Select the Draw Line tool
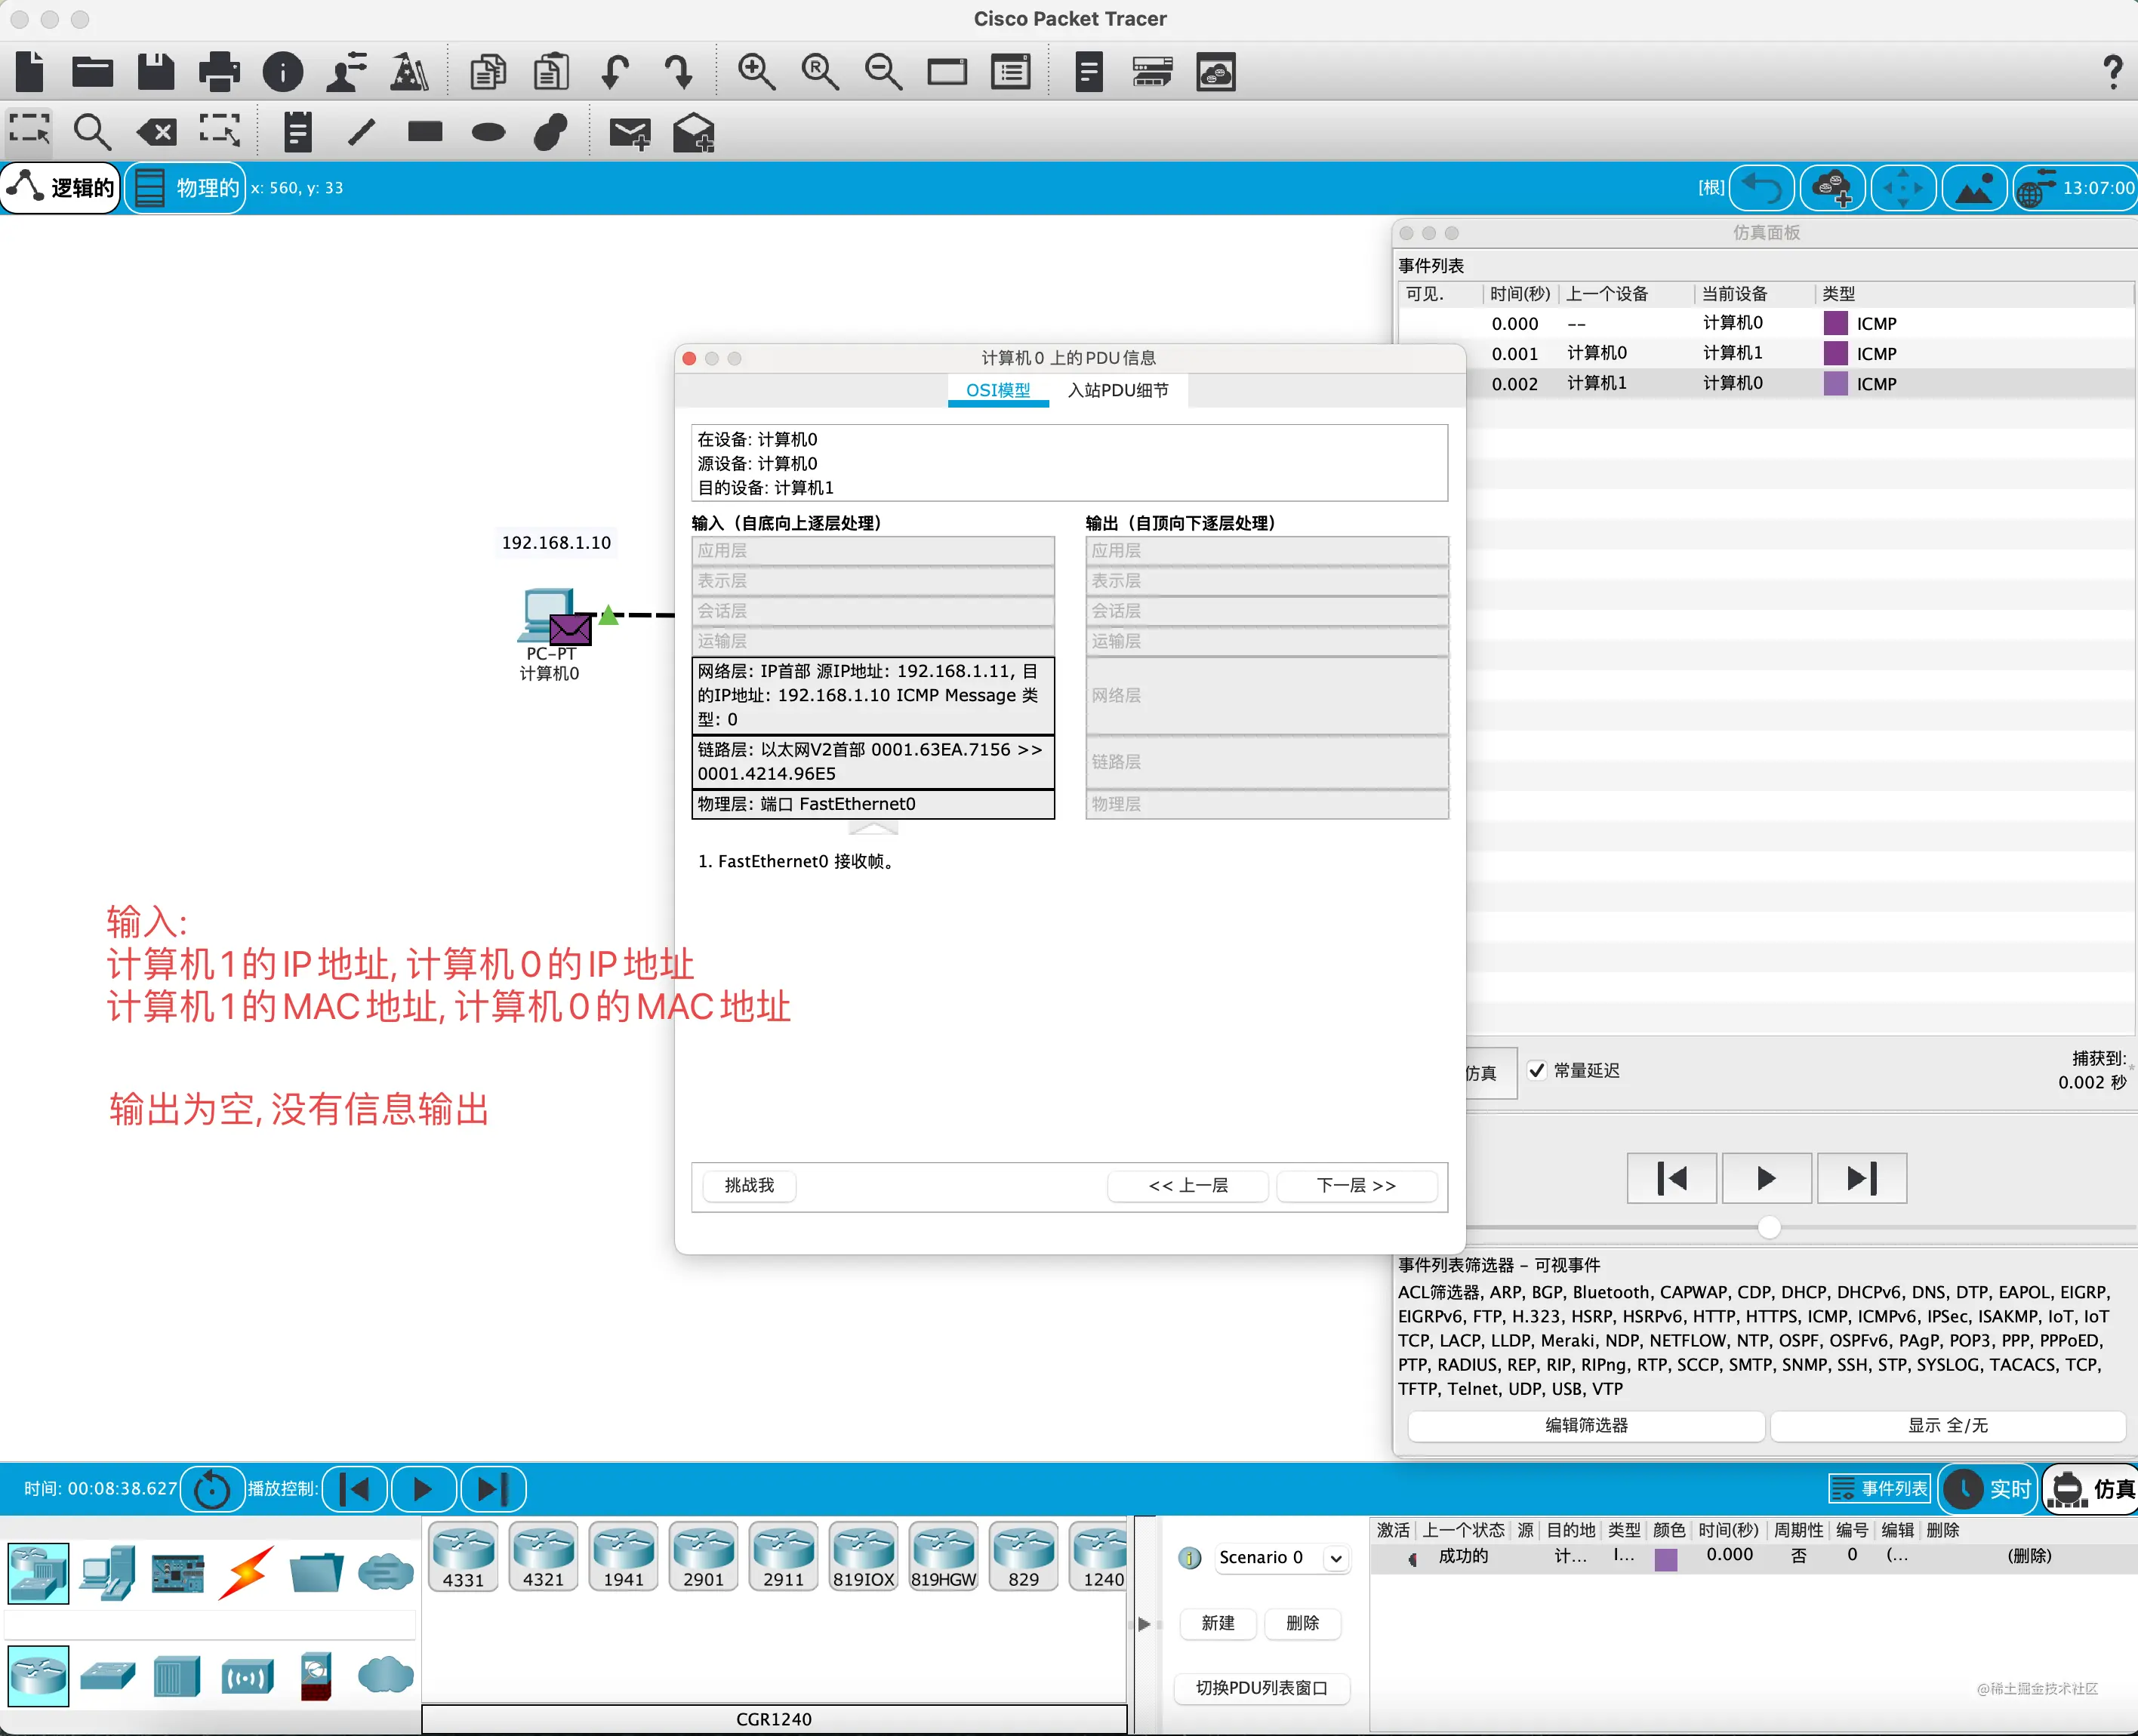 (x=361, y=132)
